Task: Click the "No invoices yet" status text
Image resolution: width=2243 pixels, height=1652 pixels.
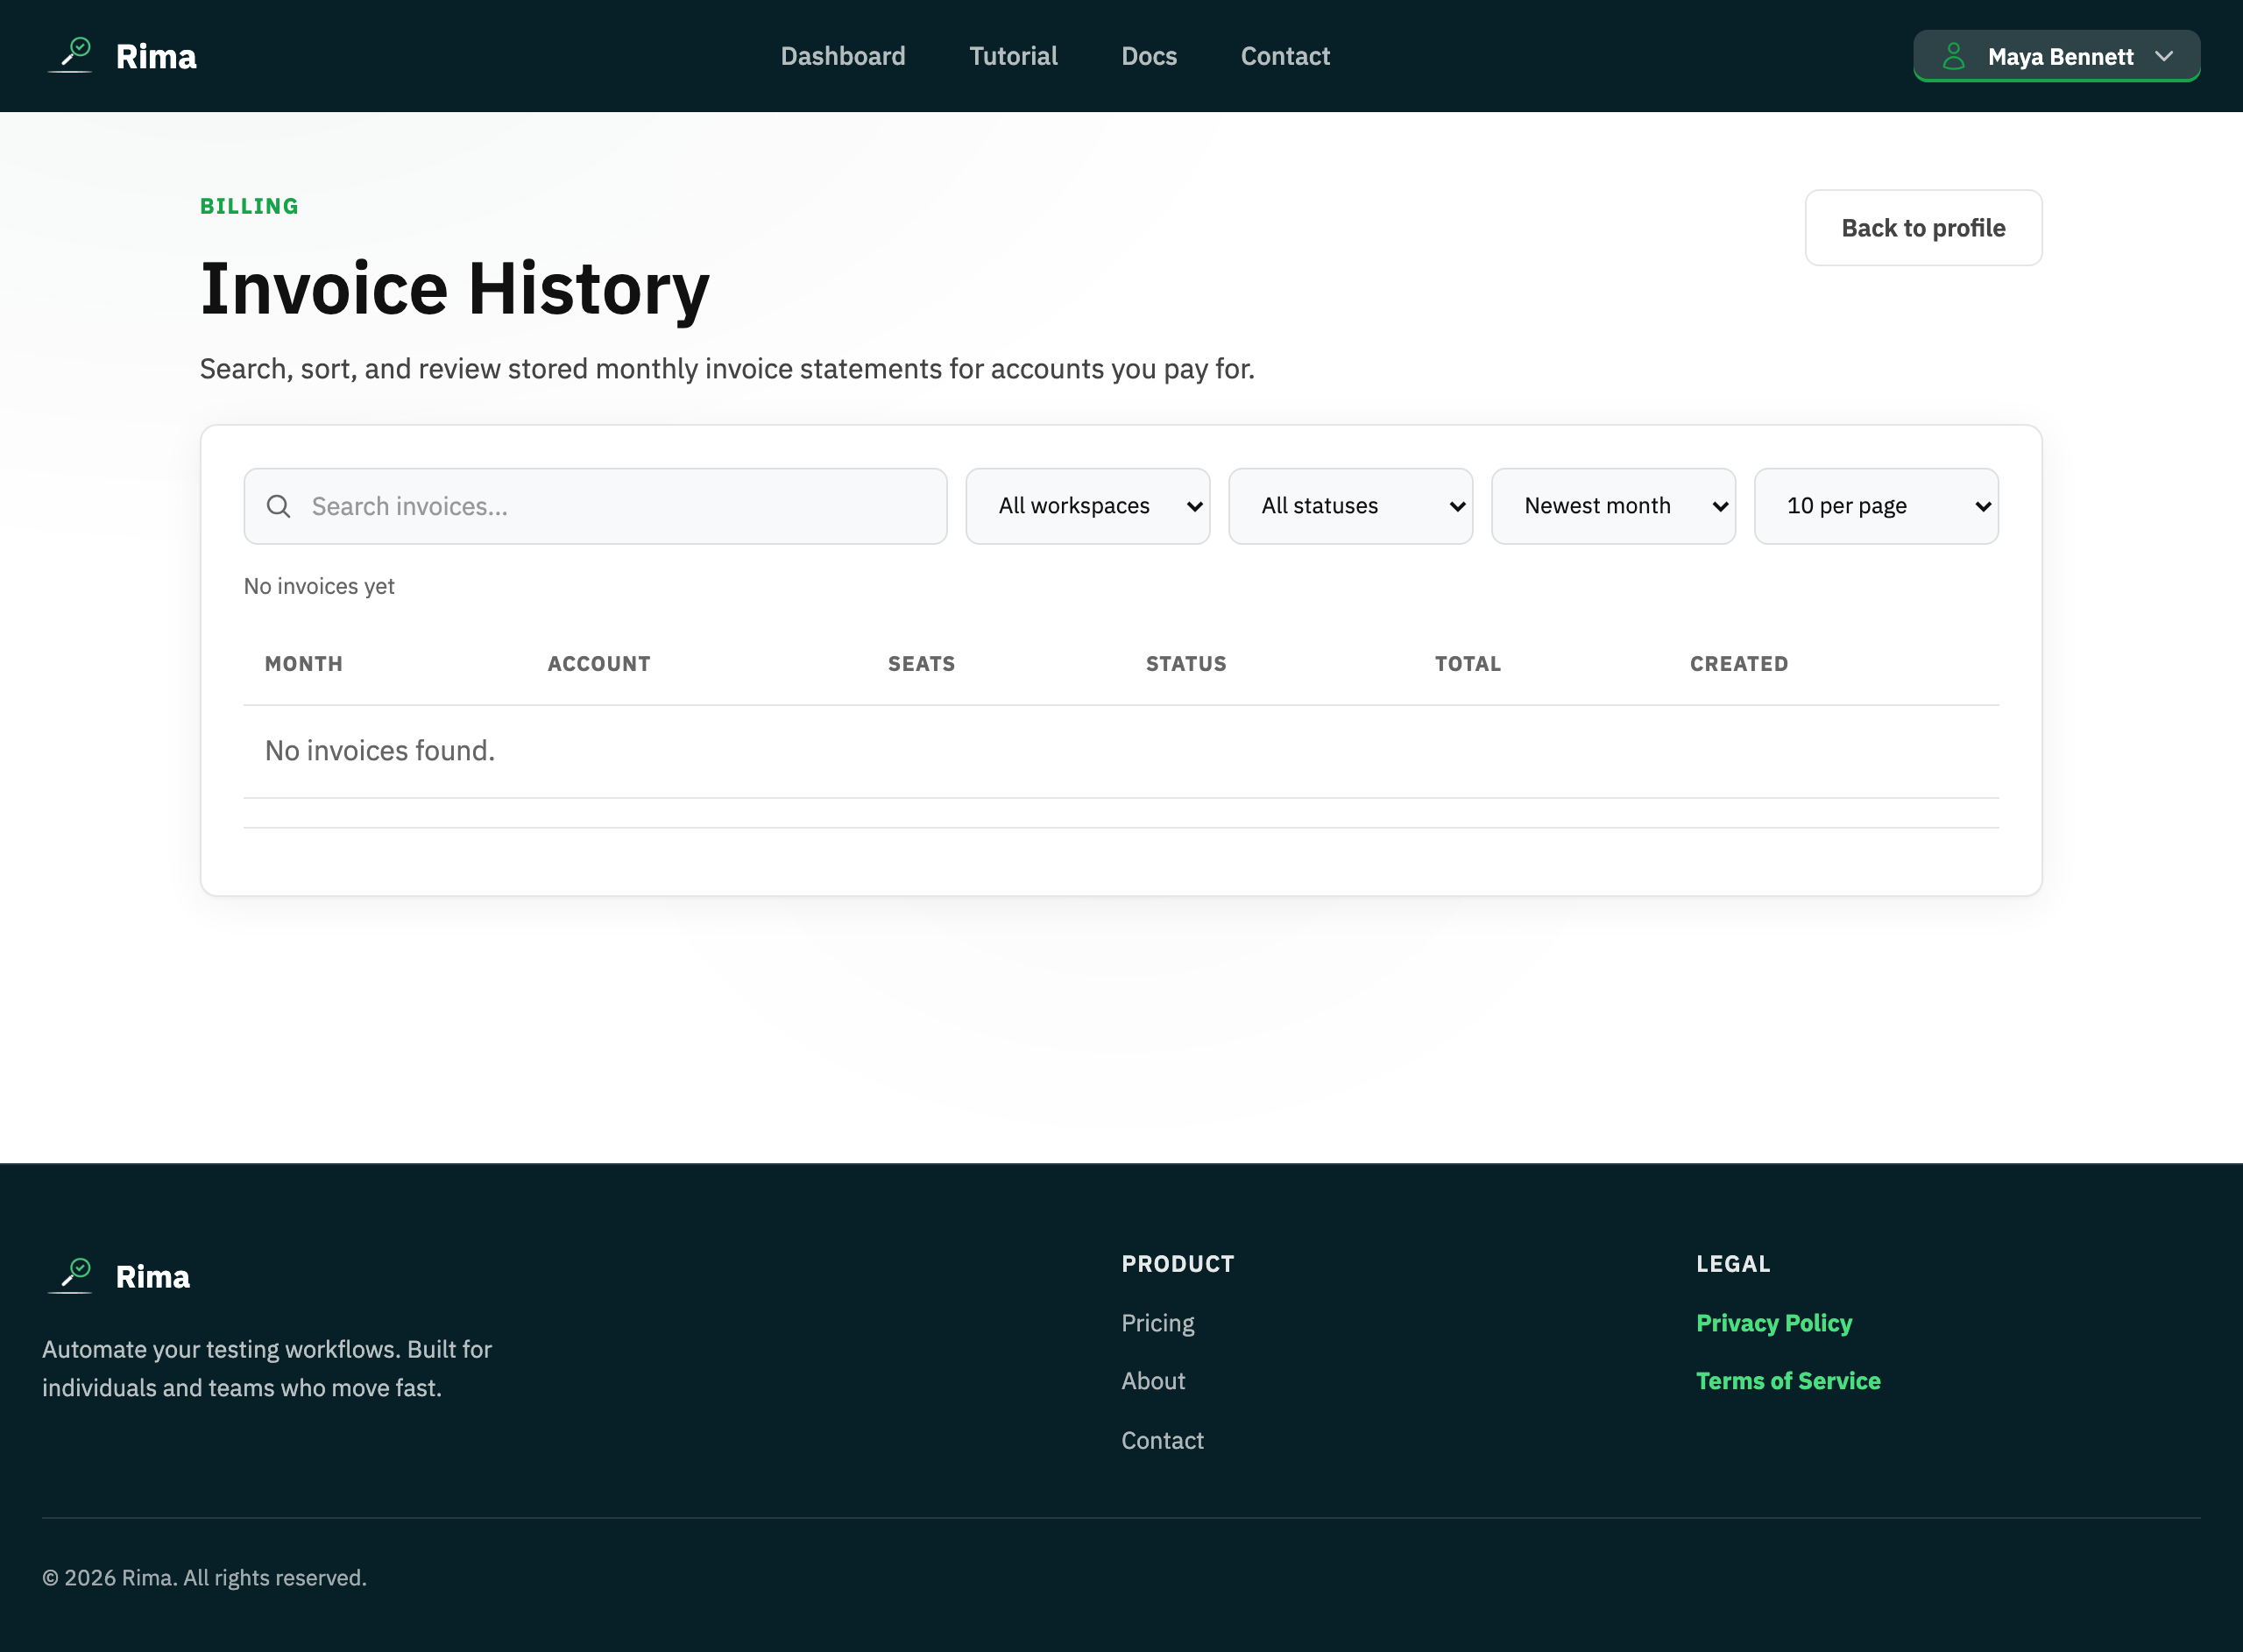Action: pos(319,586)
